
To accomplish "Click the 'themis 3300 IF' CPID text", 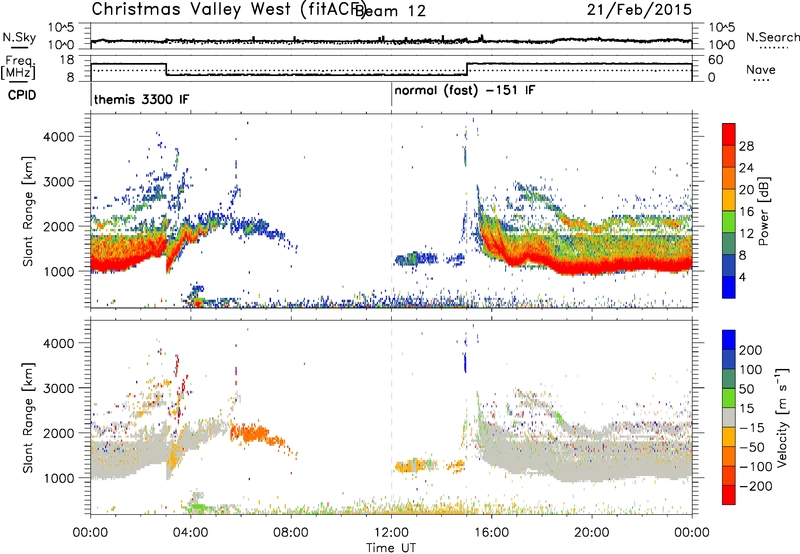I will click(x=141, y=99).
